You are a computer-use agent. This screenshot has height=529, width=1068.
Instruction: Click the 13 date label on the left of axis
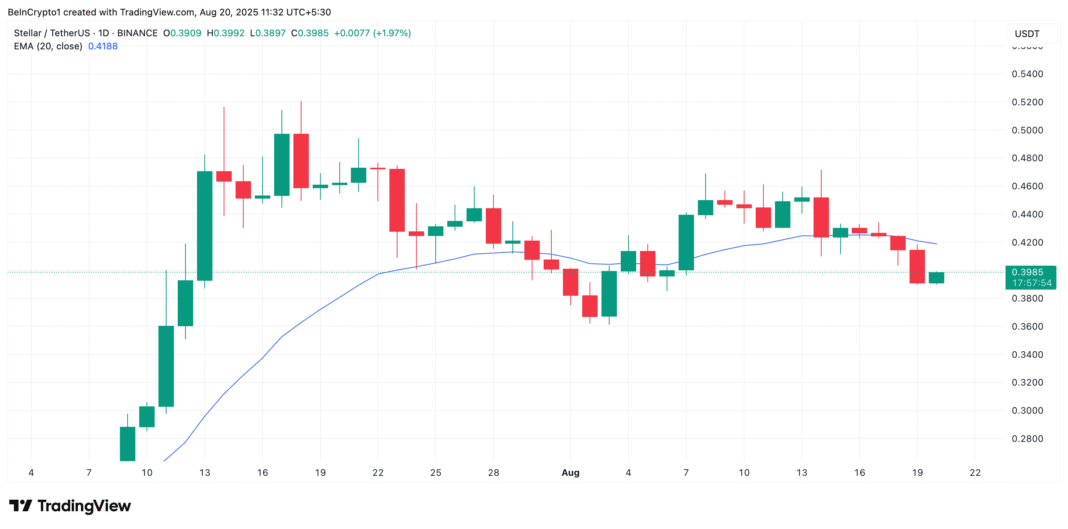pyautogui.click(x=204, y=472)
